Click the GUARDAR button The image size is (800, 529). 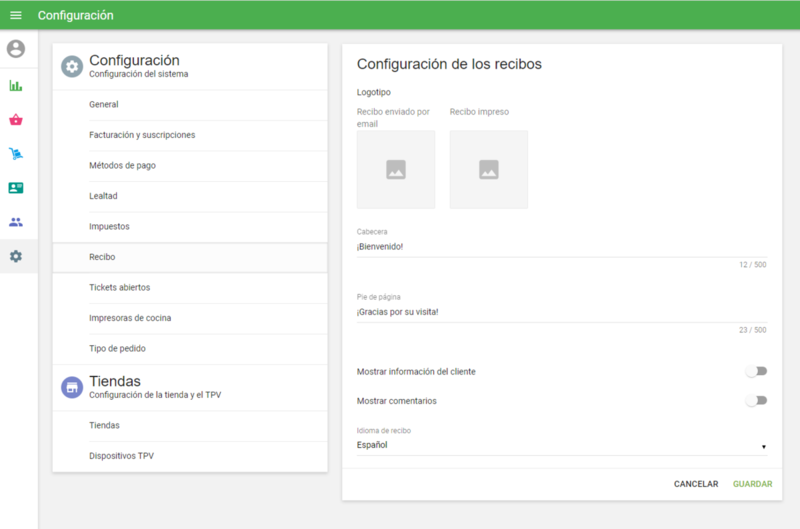(x=752, y=484)
